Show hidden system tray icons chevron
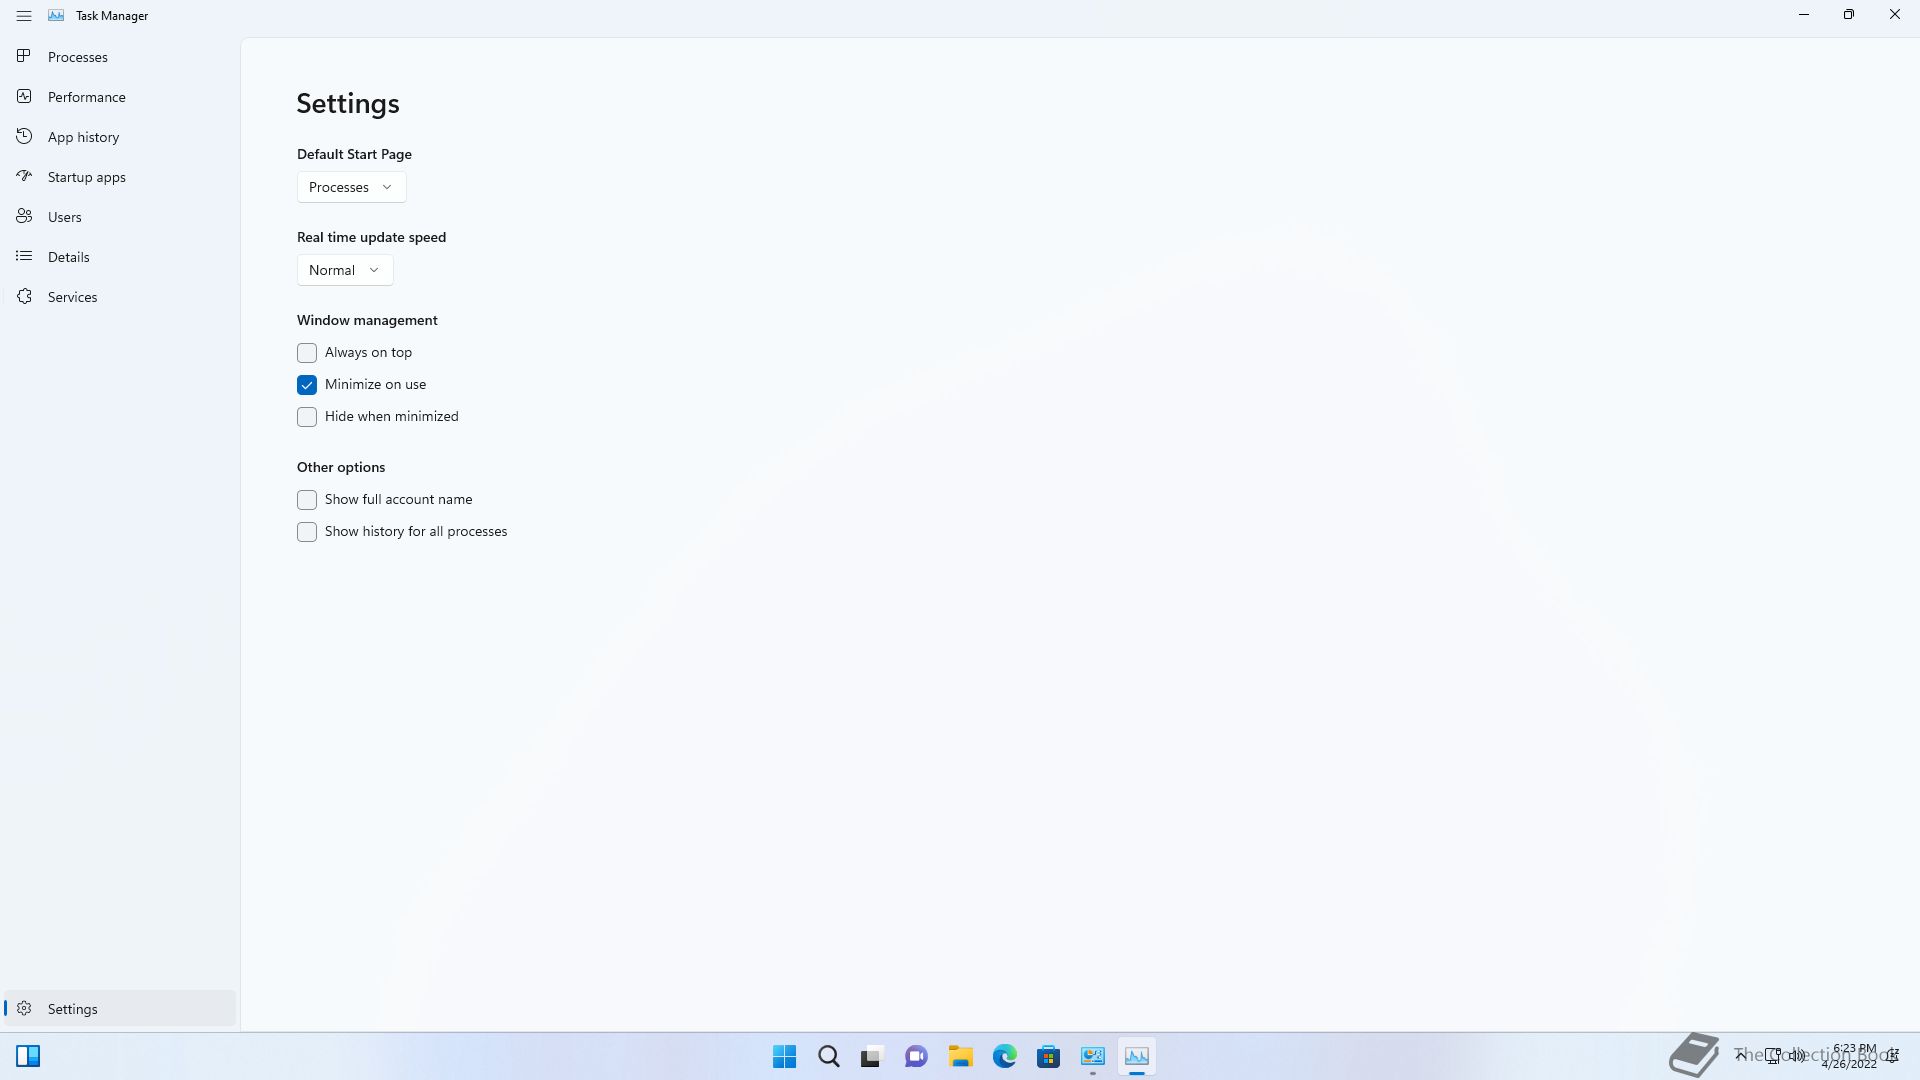Image resolution: width=1920 pixels, height=1080 pixels. click(1741, 1055)
